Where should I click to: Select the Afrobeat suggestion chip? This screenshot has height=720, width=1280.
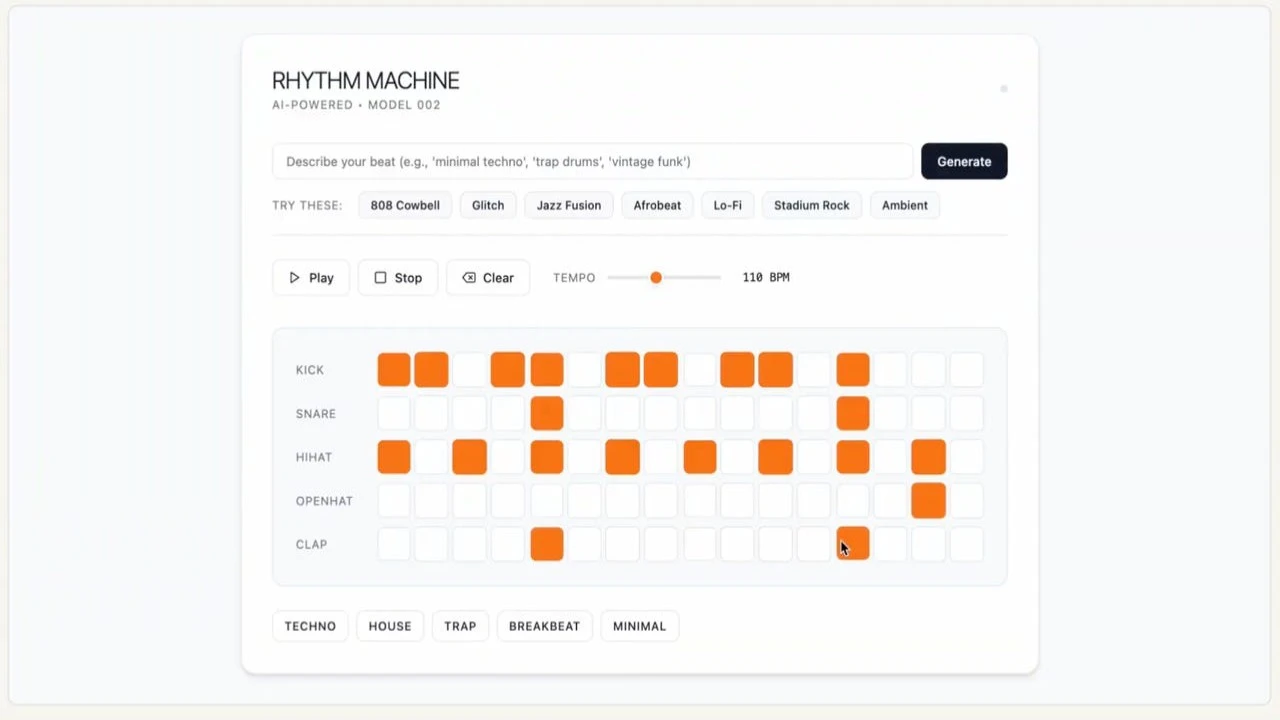(x=657, y=205)
